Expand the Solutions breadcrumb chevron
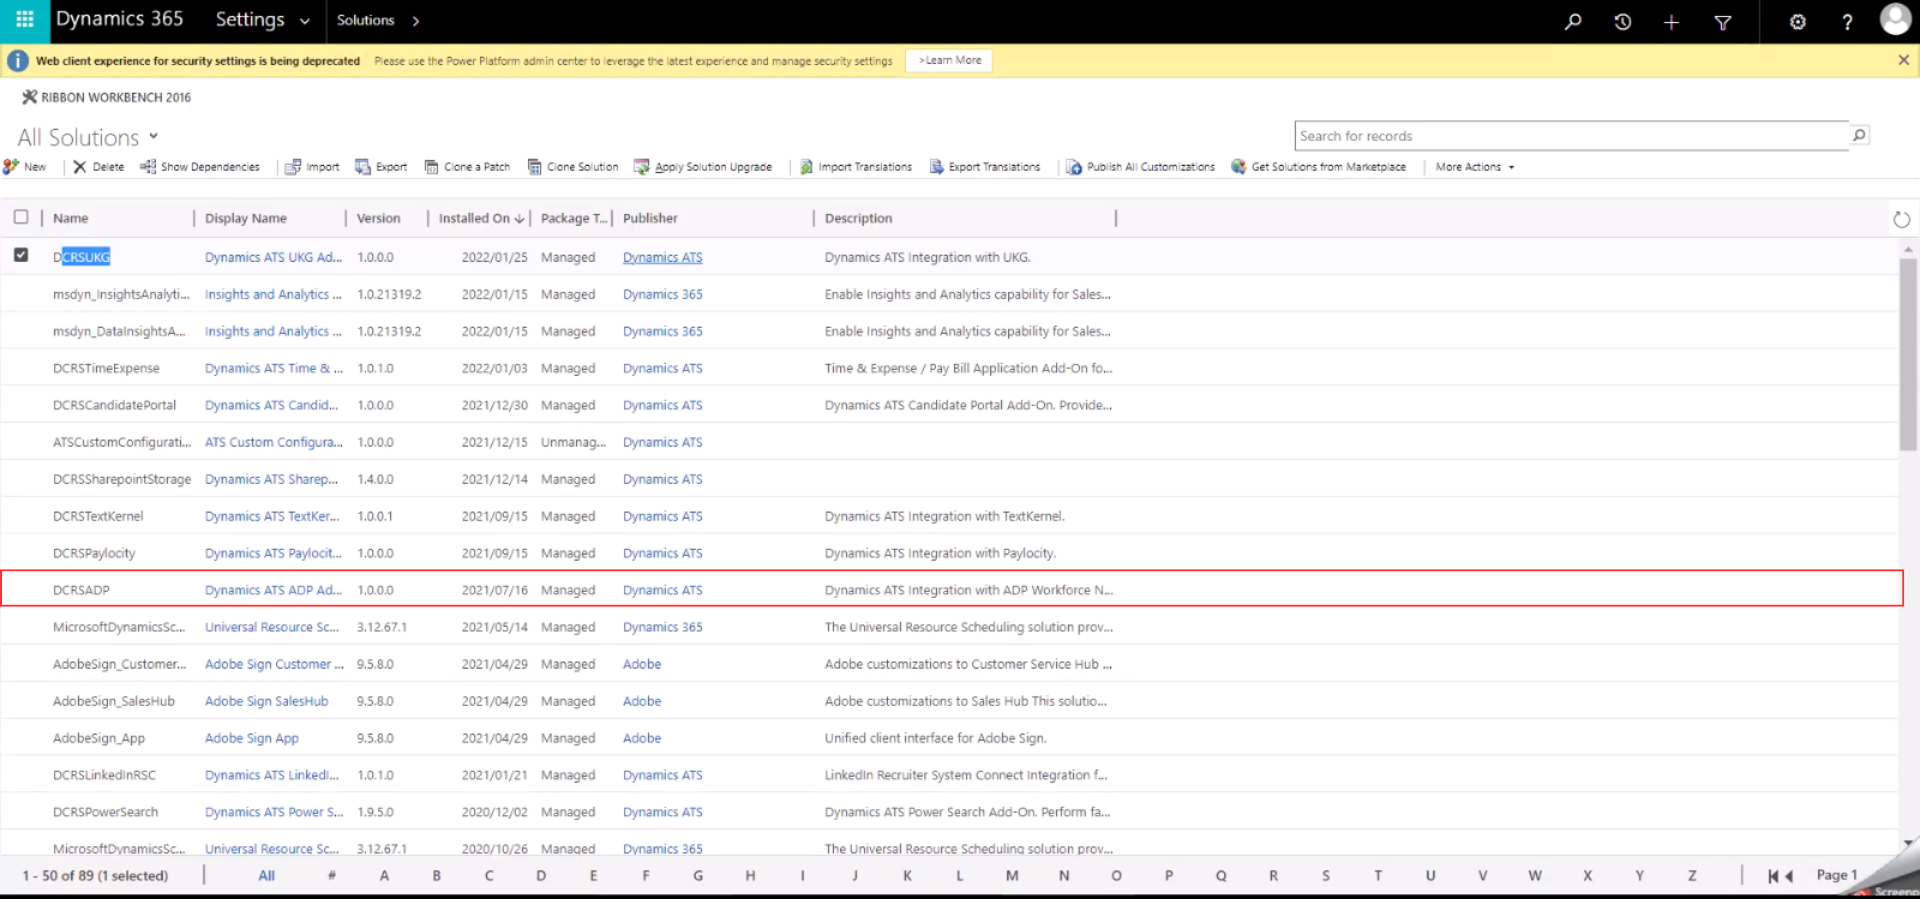Viewport: 1920px width, 899px height. pyautogui.click(x=416, y=20)
